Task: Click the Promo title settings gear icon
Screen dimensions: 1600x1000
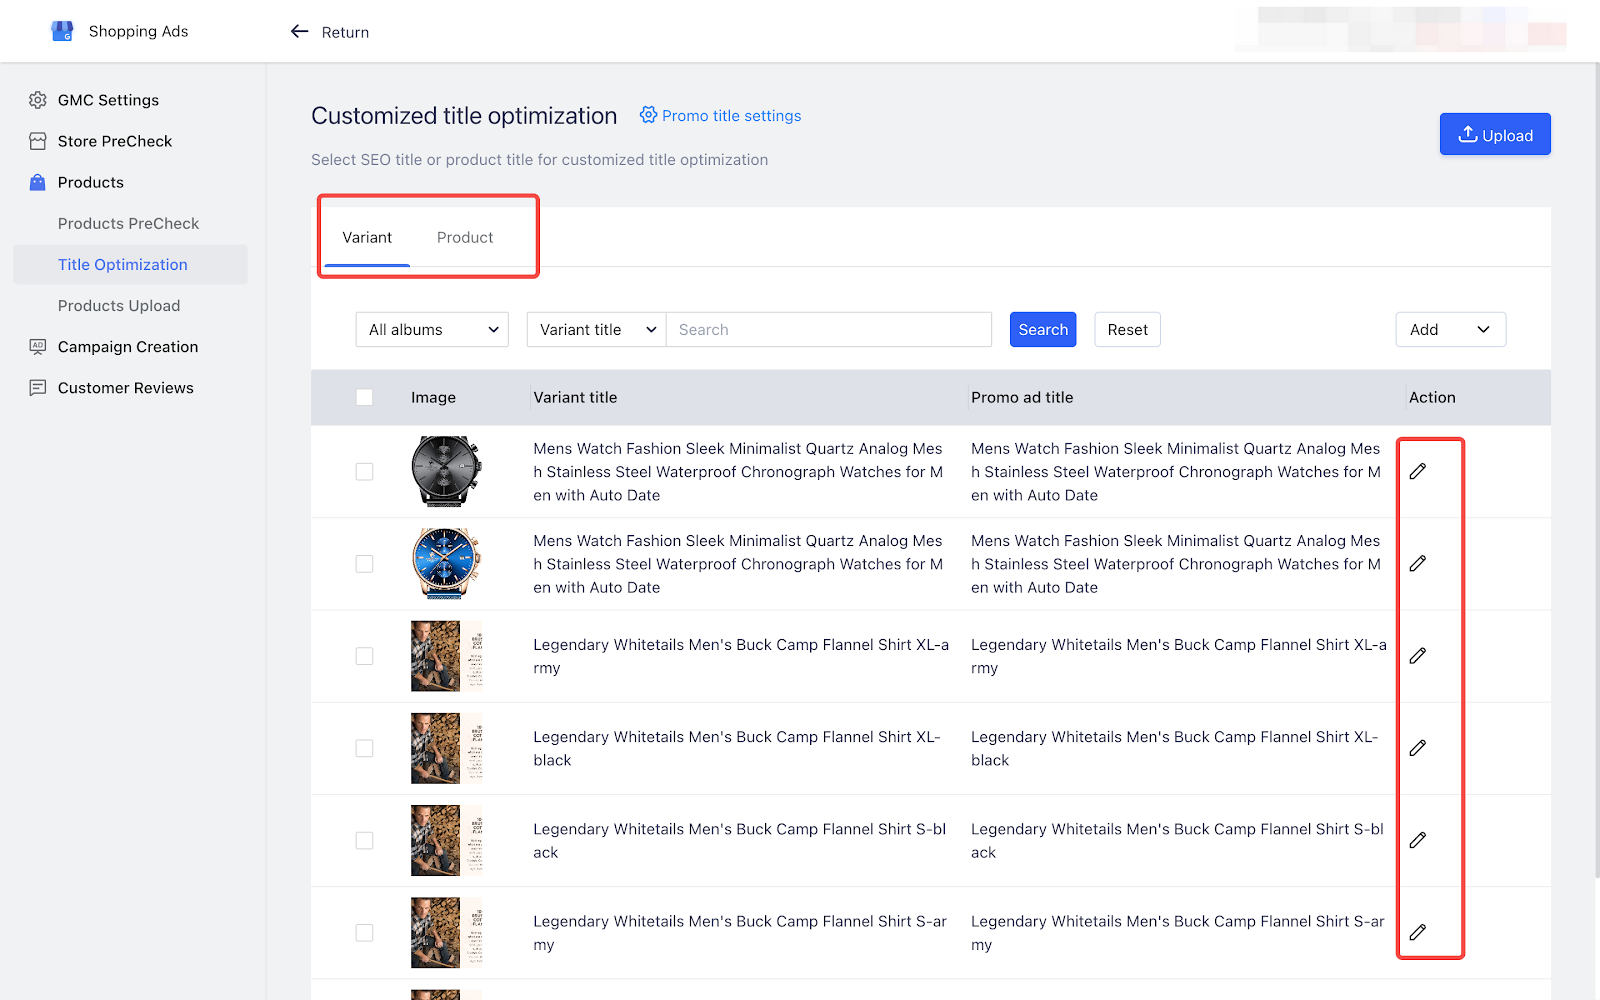Action: point(648,115)
